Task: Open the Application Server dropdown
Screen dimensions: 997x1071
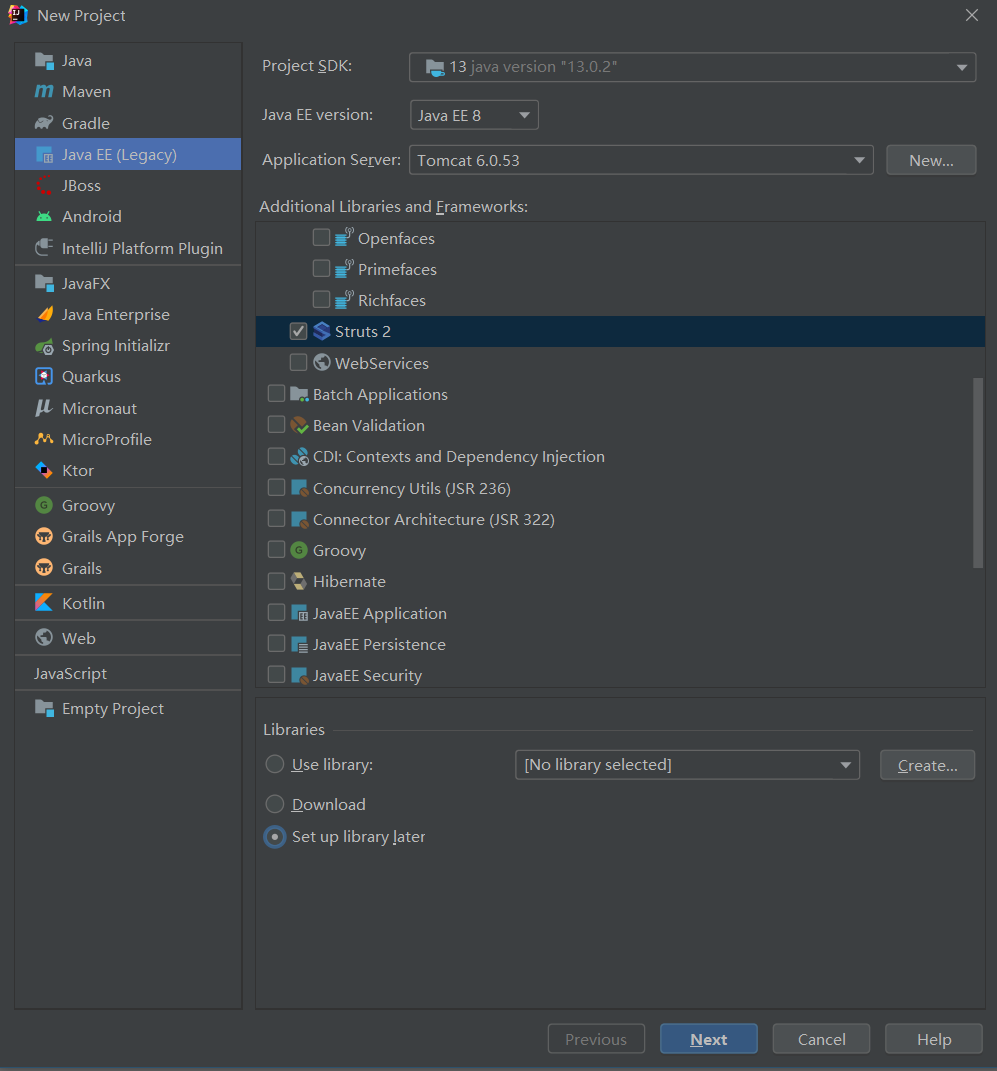Action: click(641, 160)
